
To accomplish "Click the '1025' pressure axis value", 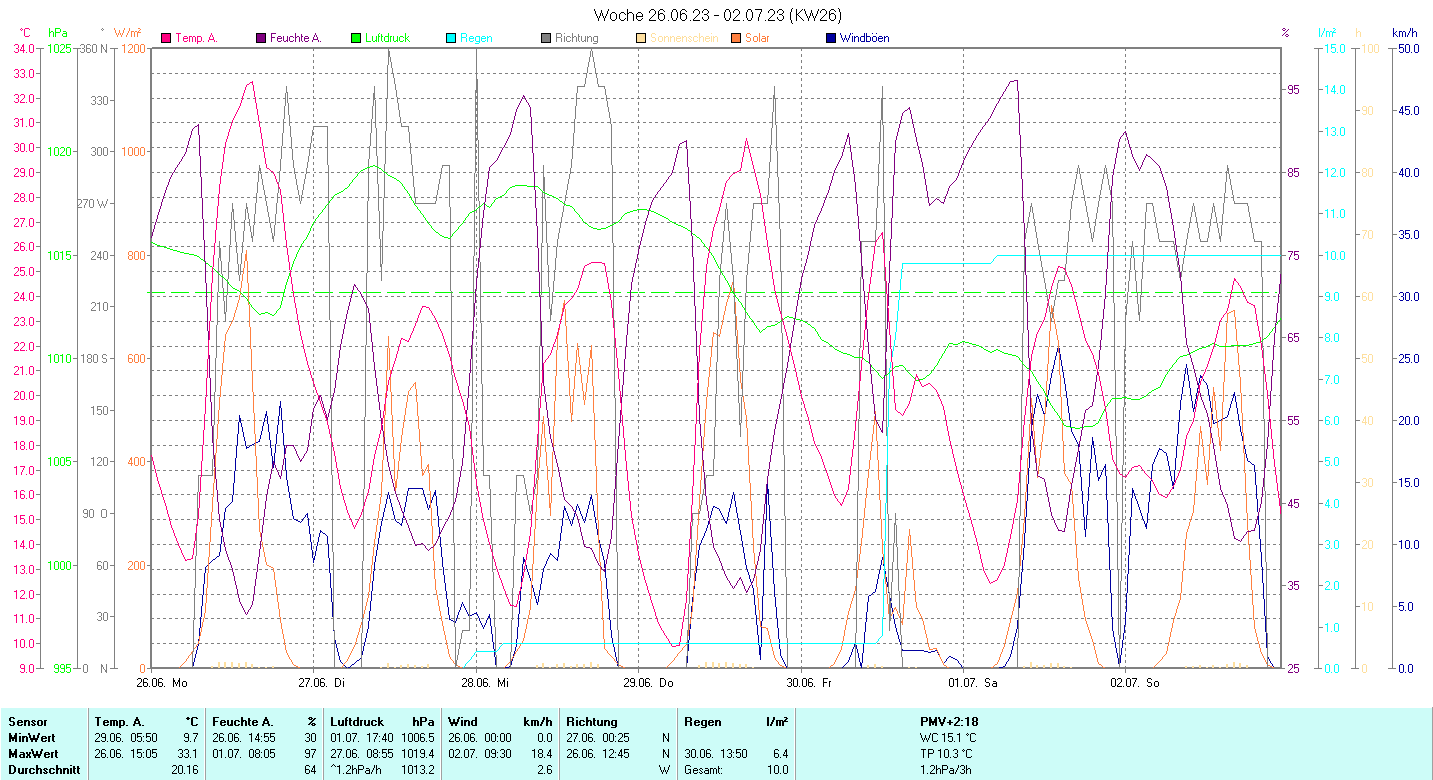I will [x=60, y=48].
